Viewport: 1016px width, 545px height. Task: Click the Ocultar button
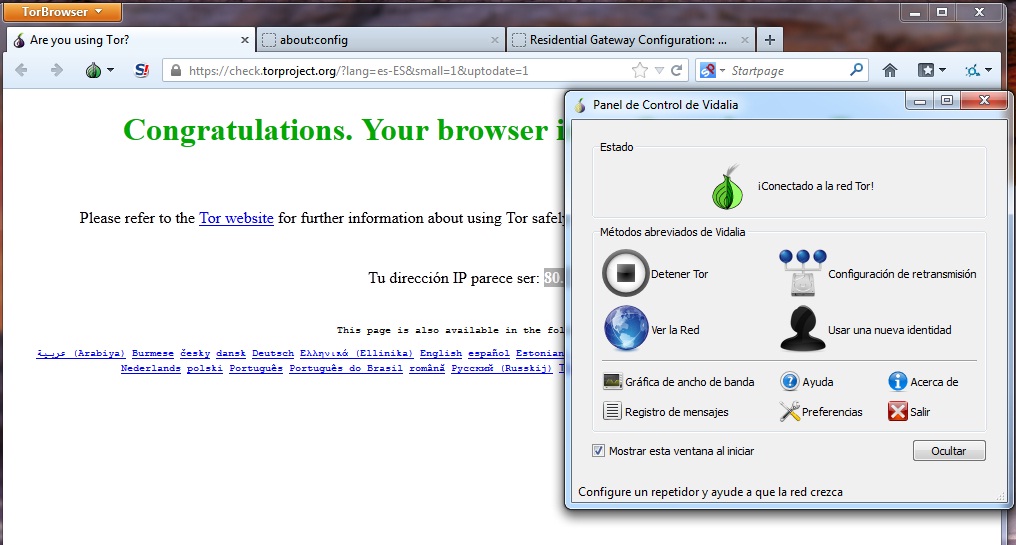click(x=949, y=450)
